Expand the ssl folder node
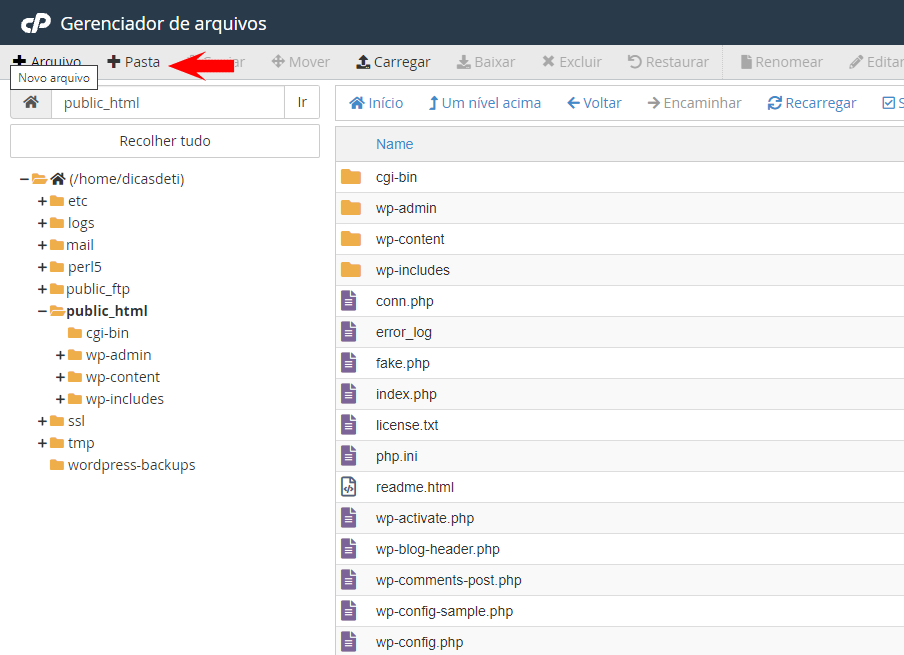 tap(42, 421)
